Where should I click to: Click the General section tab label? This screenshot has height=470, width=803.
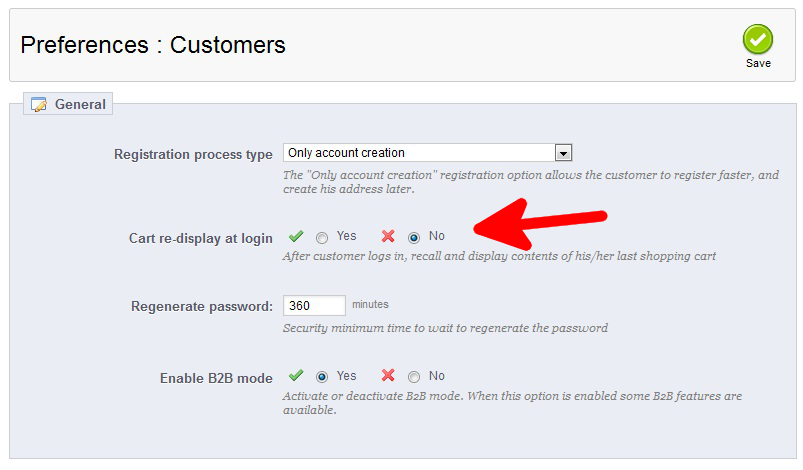pyautogui.click(x=80, y=104)
